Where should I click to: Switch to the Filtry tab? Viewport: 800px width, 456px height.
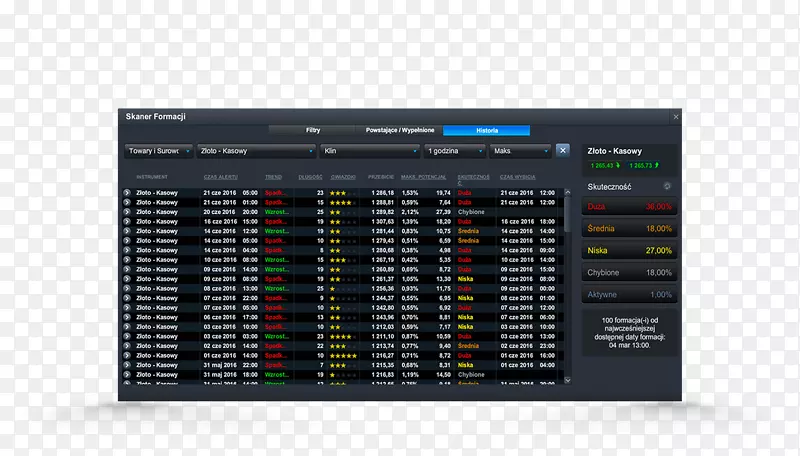click(313, 130)
